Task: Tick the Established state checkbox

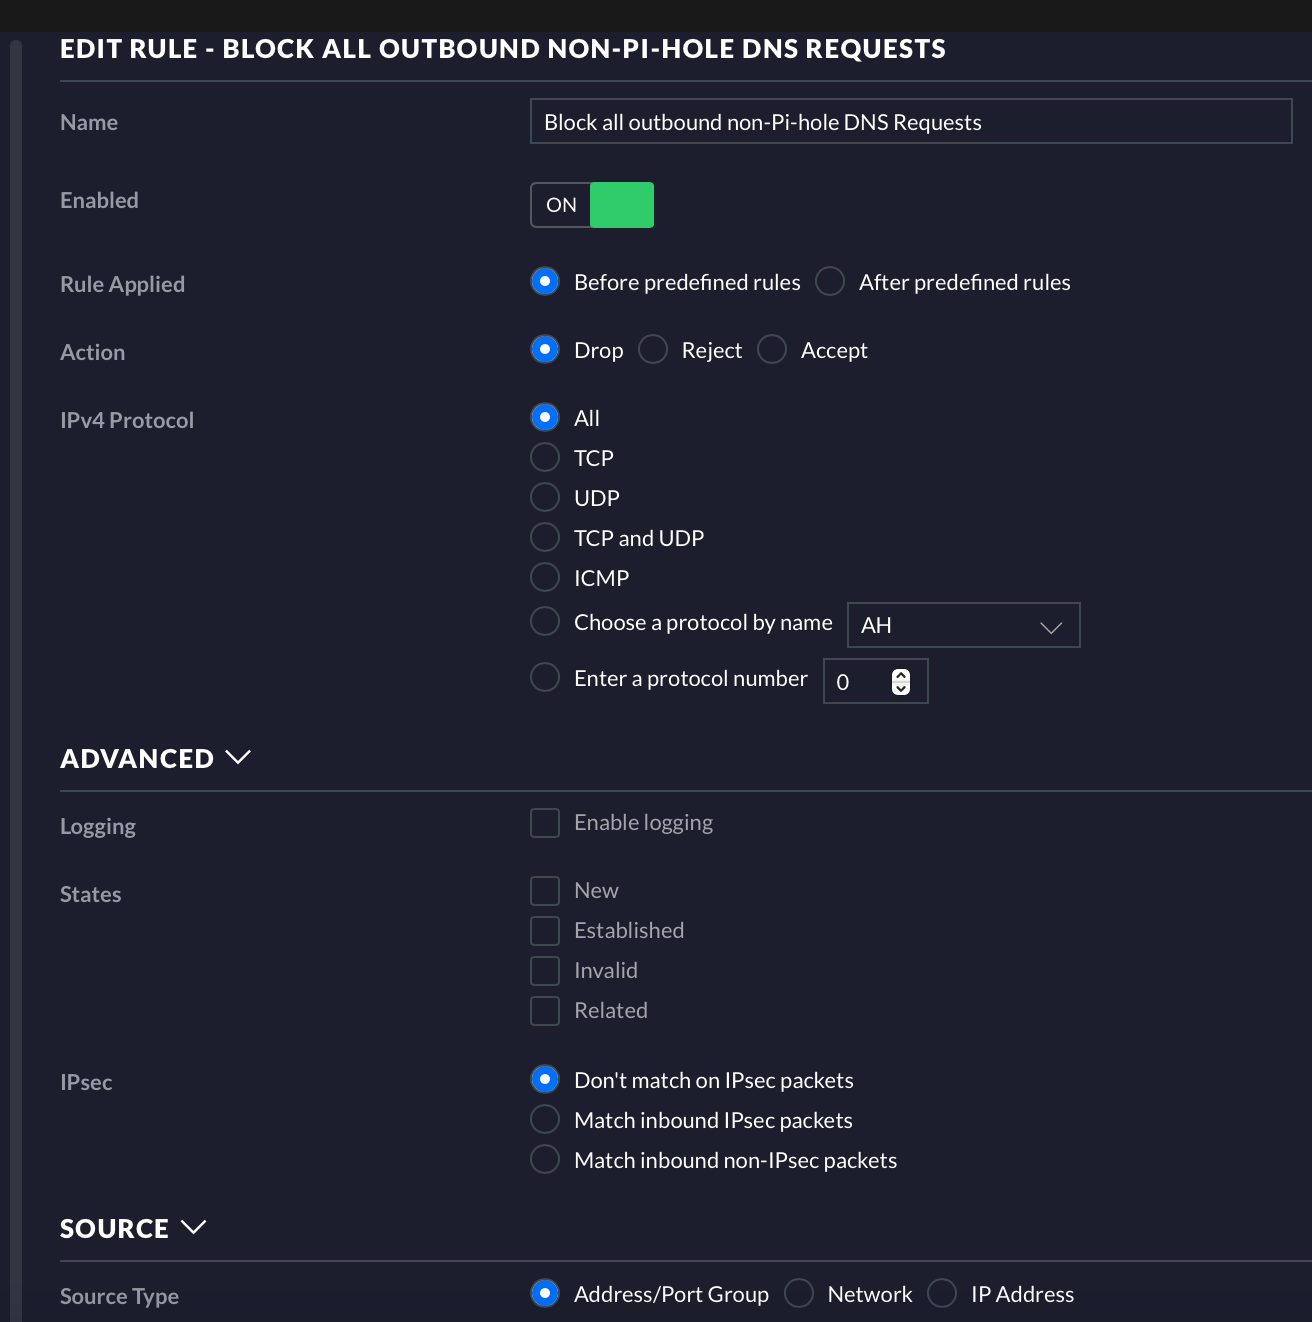Action: tap(545, 931)
